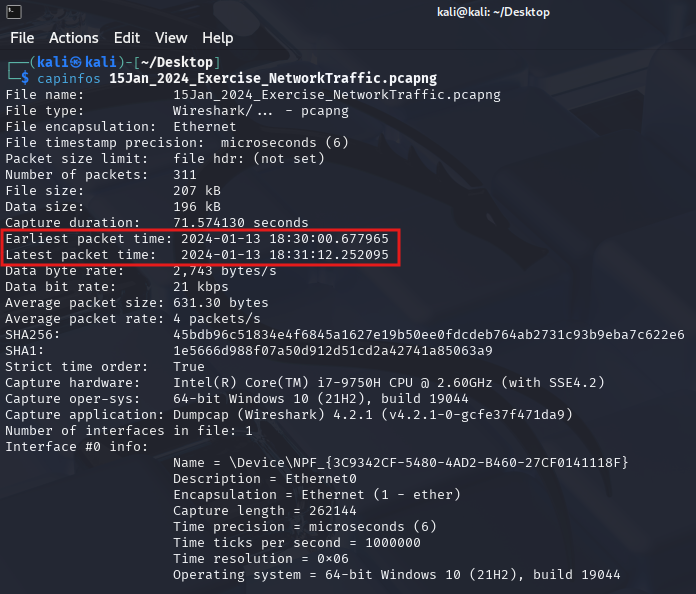Open the Edit menu

pos(127,38)
